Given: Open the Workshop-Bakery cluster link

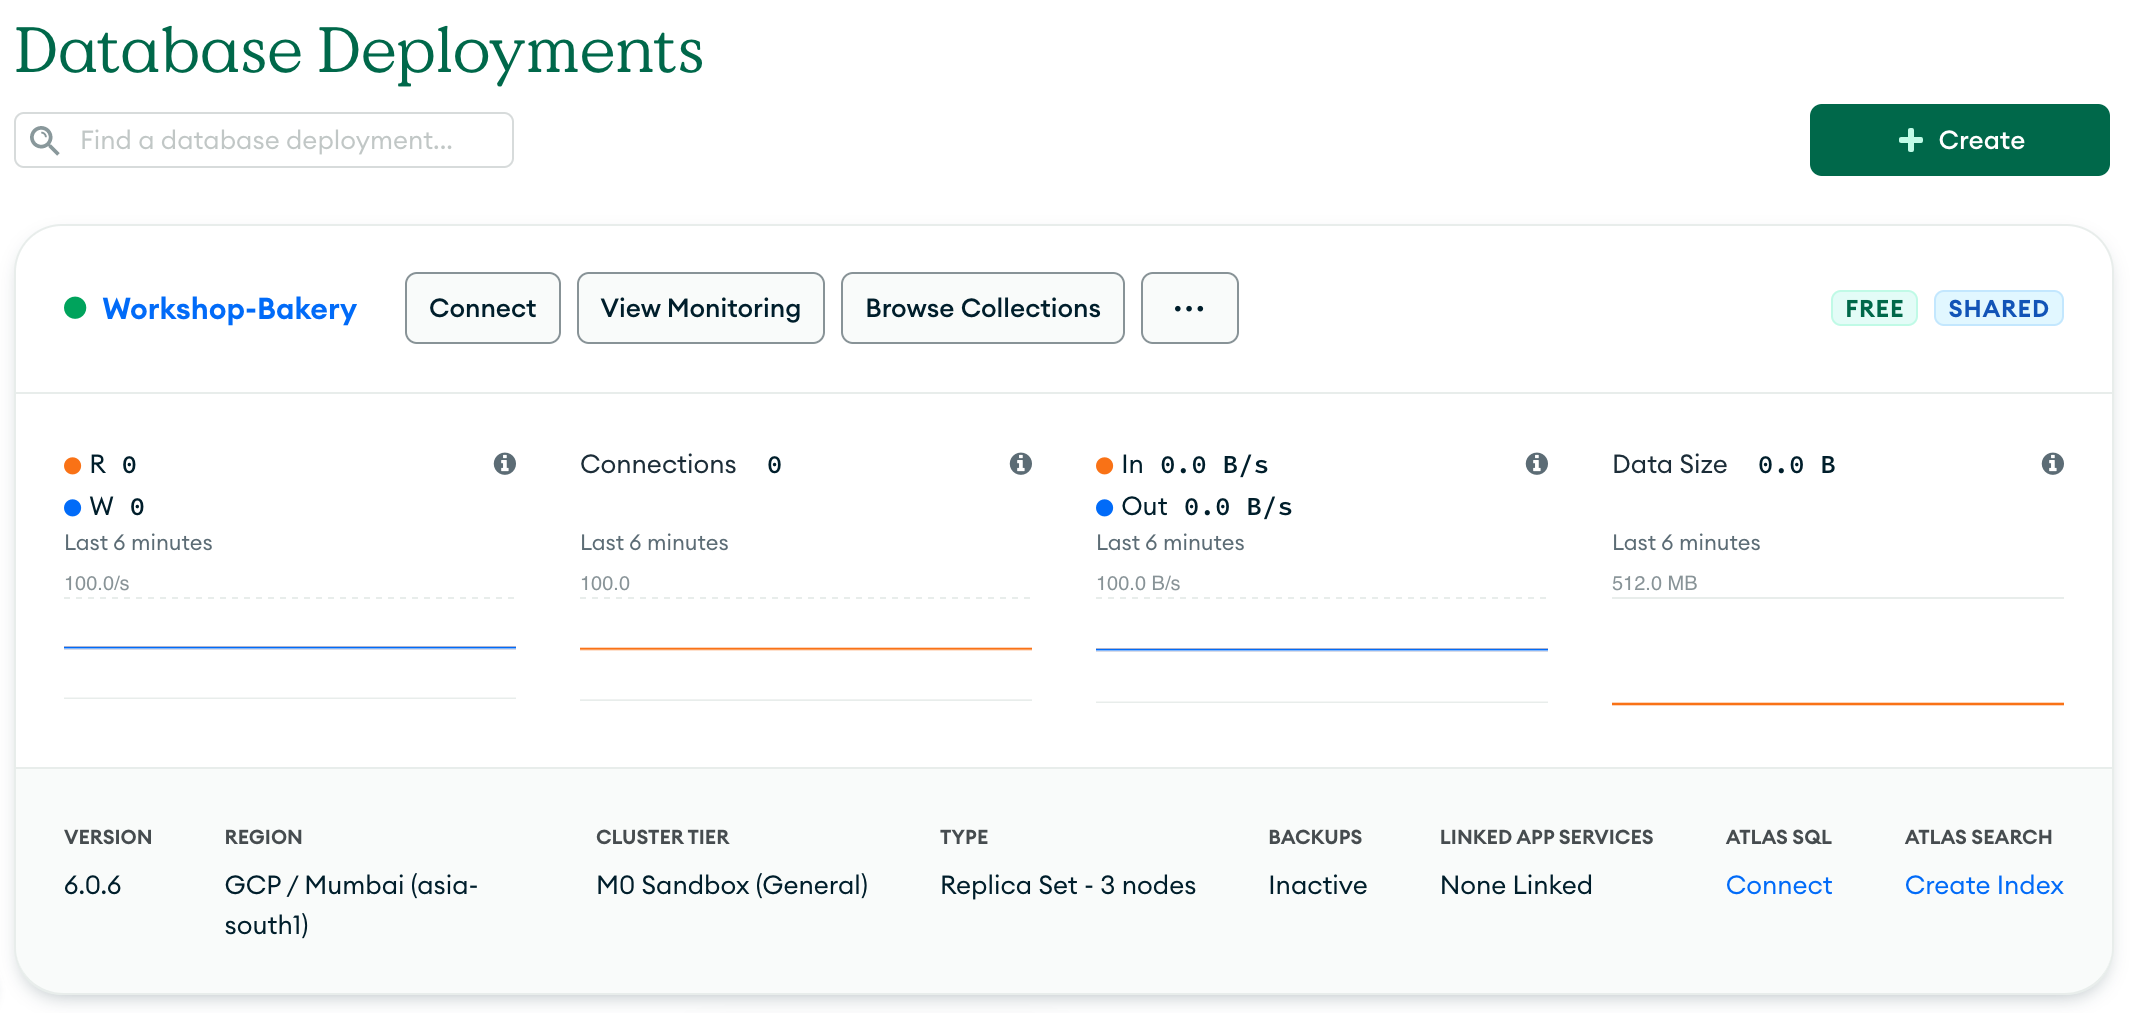Looking at the screenshot, I should click(229, 309).
